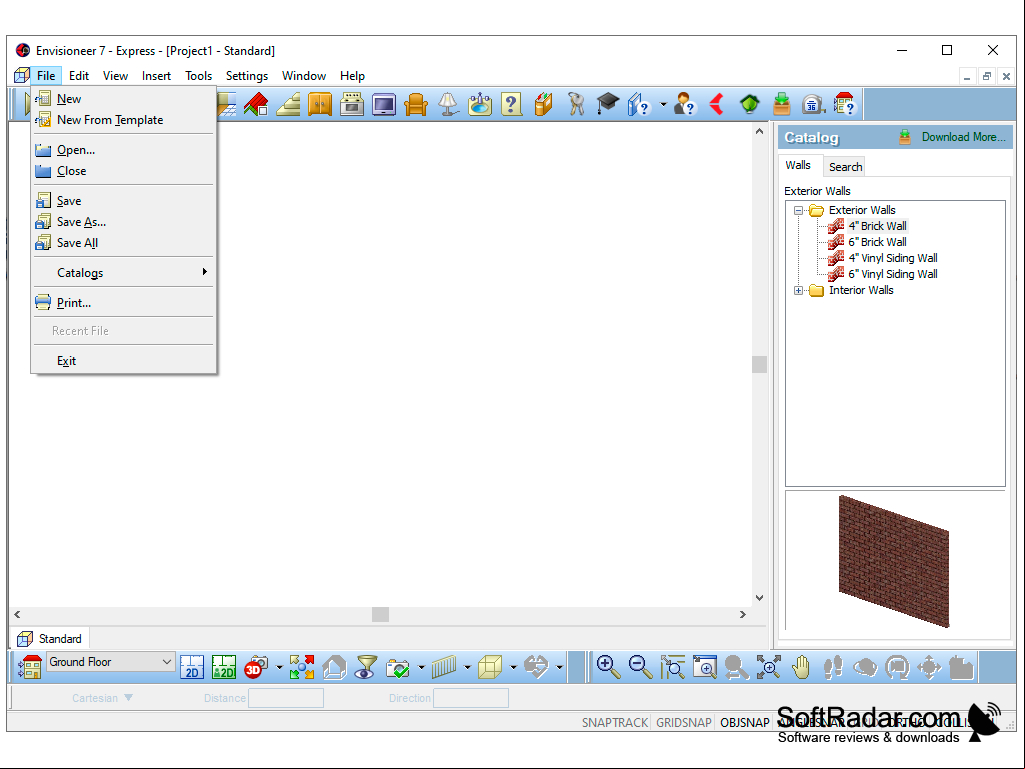This screenshot has width=1025, height=769.
Task: Open the folder with pencil icon
Action: [543, 105]
